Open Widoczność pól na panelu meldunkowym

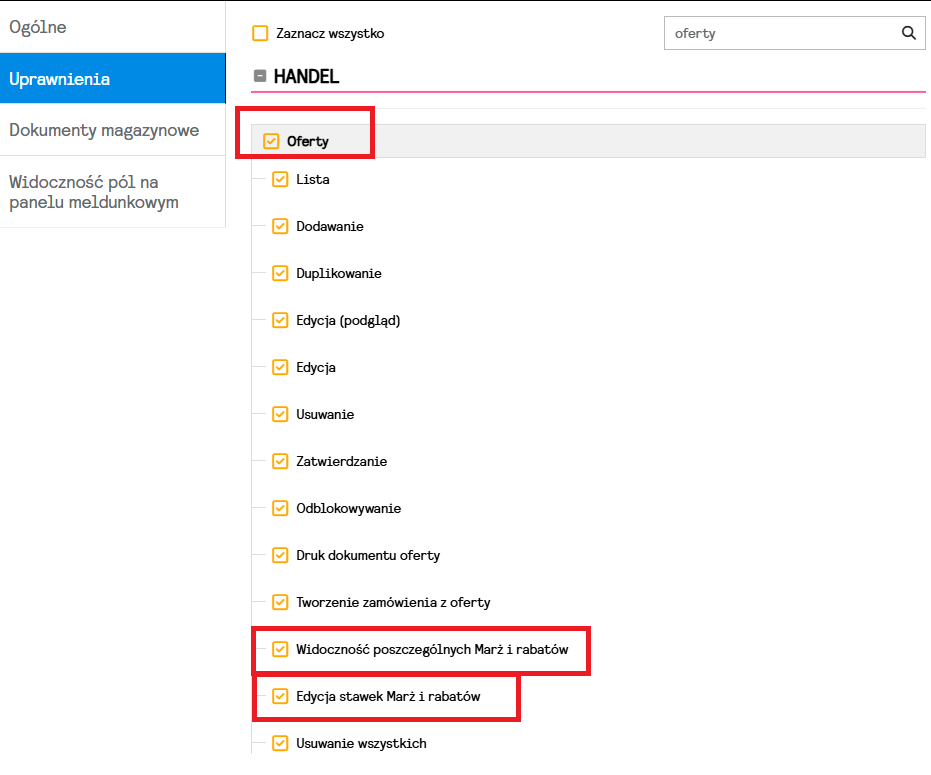click(112, 192)
